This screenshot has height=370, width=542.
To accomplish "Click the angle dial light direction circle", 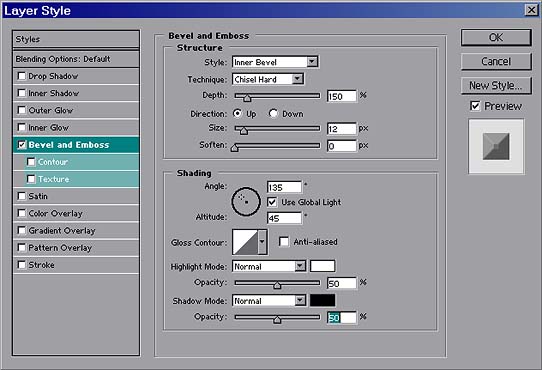I will pos(246,202).
